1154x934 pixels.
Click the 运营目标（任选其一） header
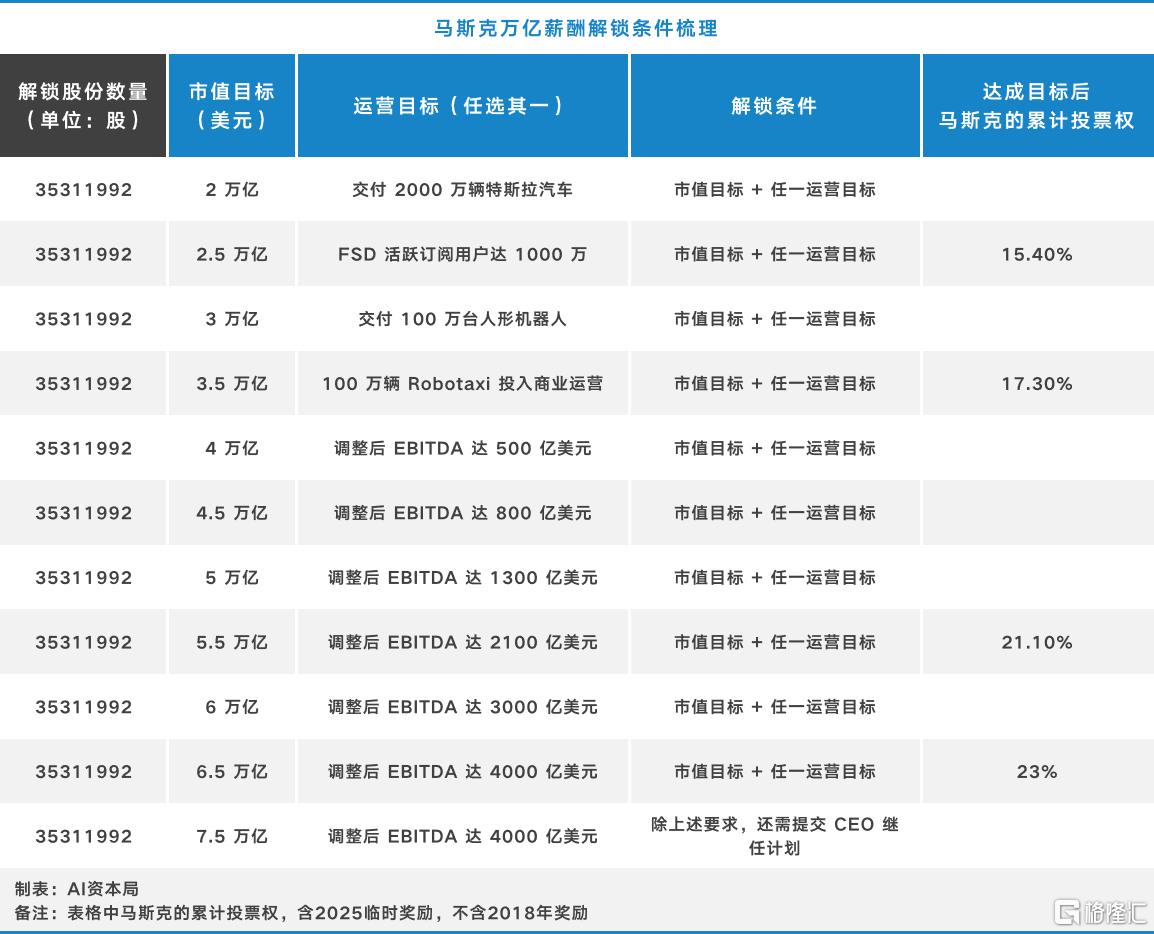pos(463,105)
